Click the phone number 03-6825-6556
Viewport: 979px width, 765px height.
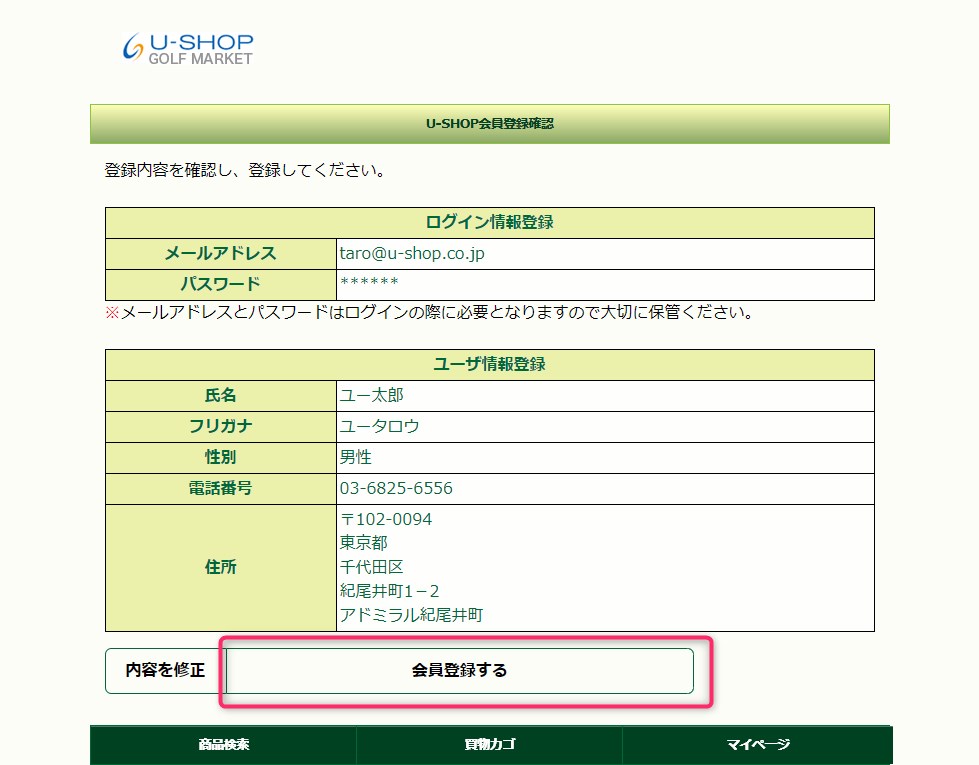[396, 488]
